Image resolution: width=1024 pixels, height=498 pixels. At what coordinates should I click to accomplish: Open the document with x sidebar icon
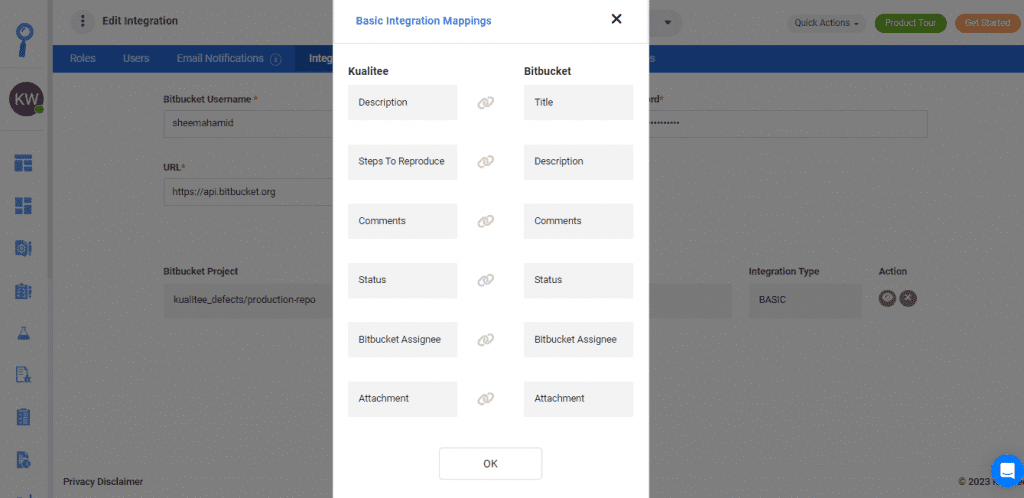[x=24, y=375]
